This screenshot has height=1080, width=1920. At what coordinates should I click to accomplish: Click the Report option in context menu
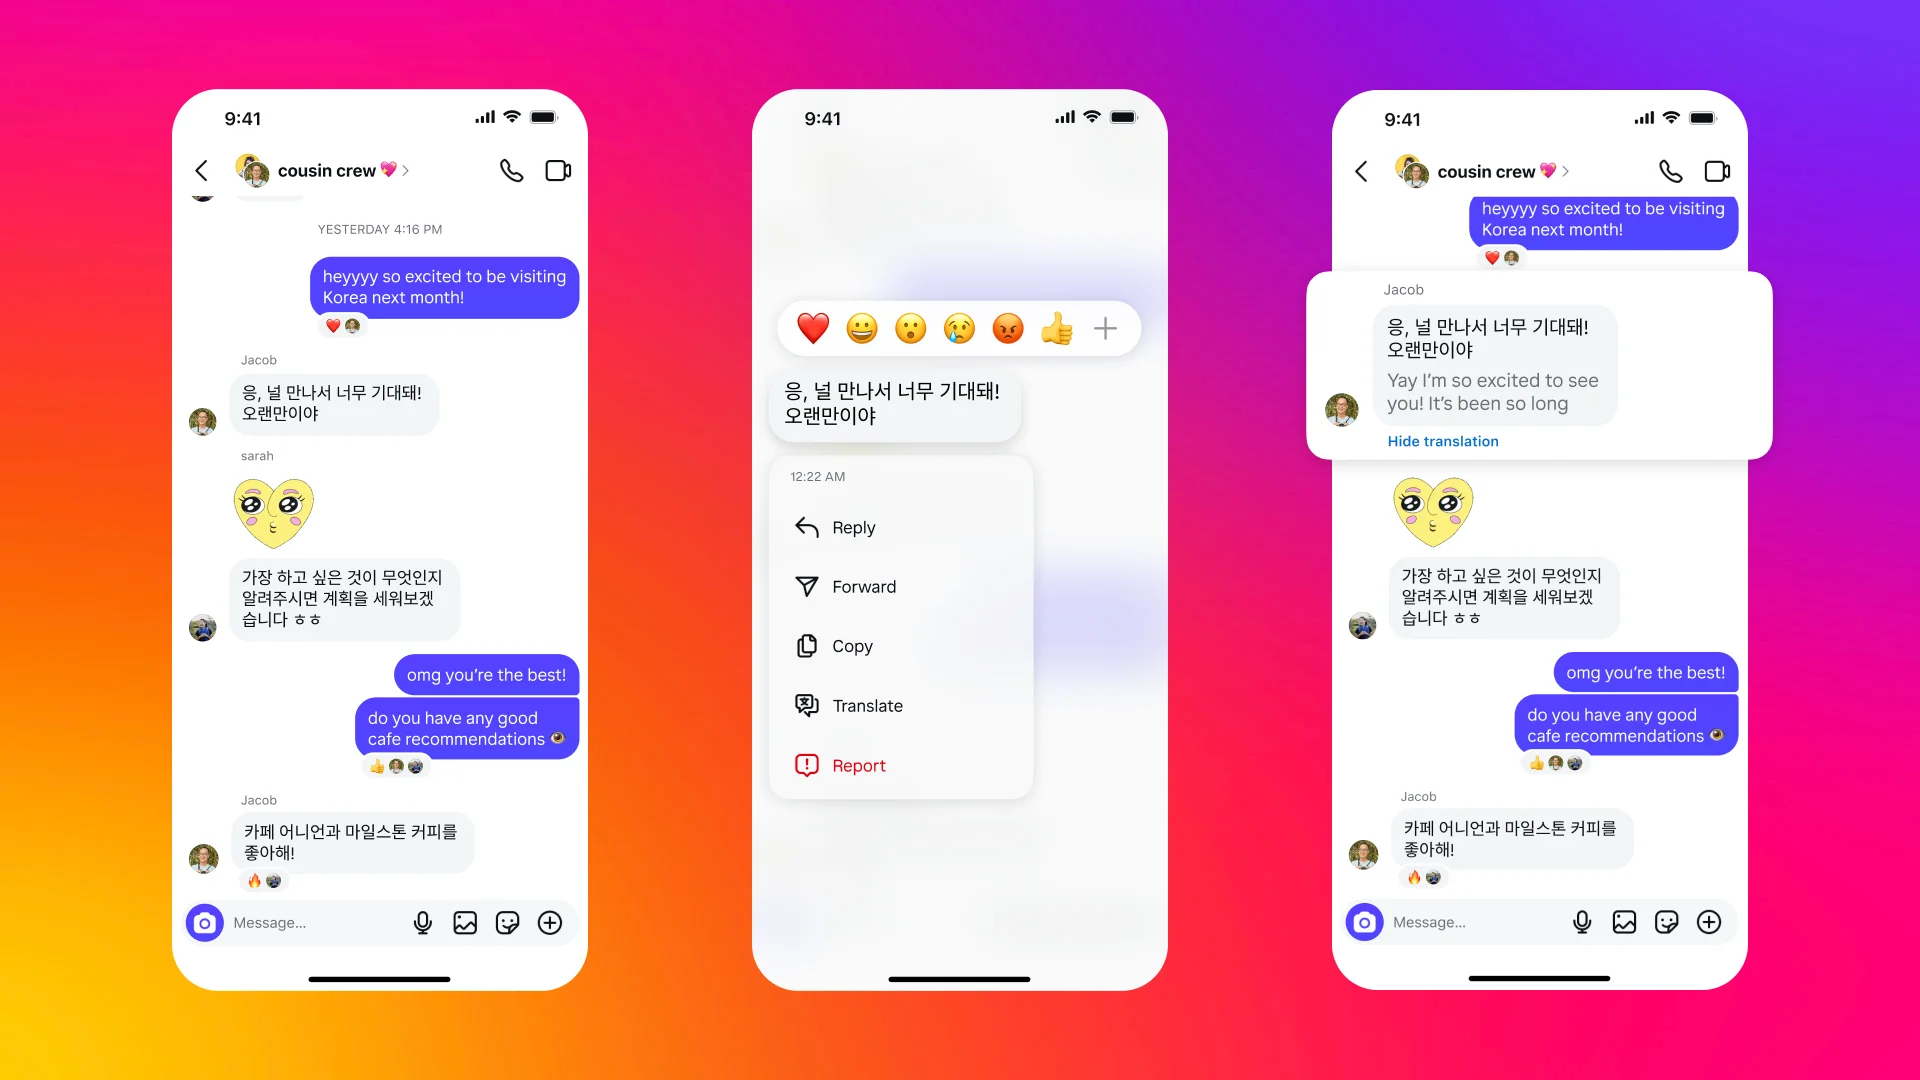click(x=856, y=765)
